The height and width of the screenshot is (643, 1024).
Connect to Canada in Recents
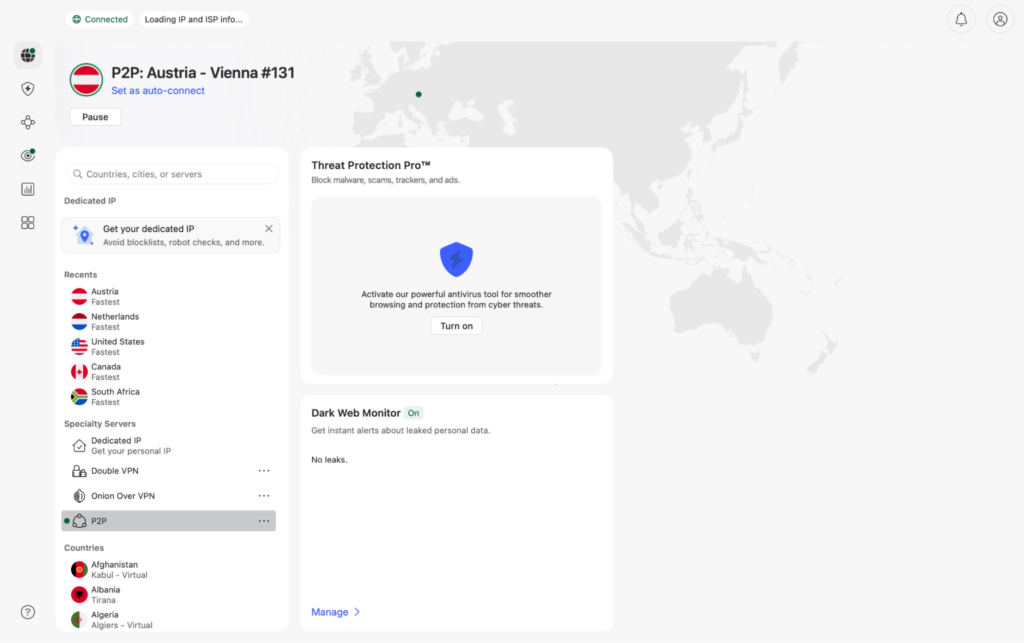pos(168,372)
